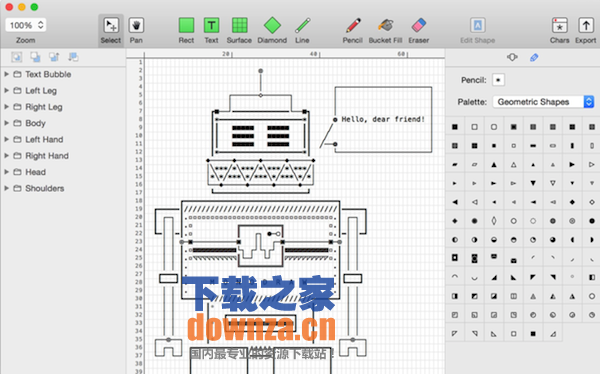600x374 pixels.
Task: Choose the large white left-pointing triangle glyph
Action: (x=474, y=202)
